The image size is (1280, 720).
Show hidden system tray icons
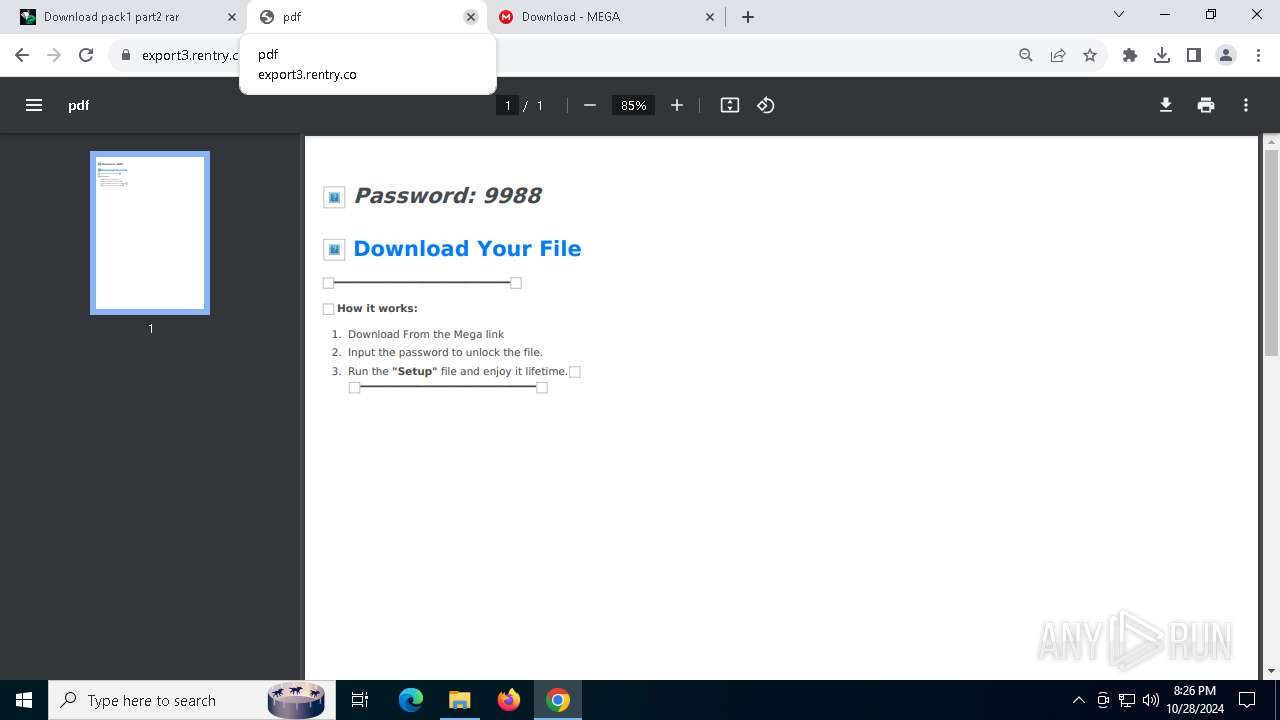point(1078,700)
